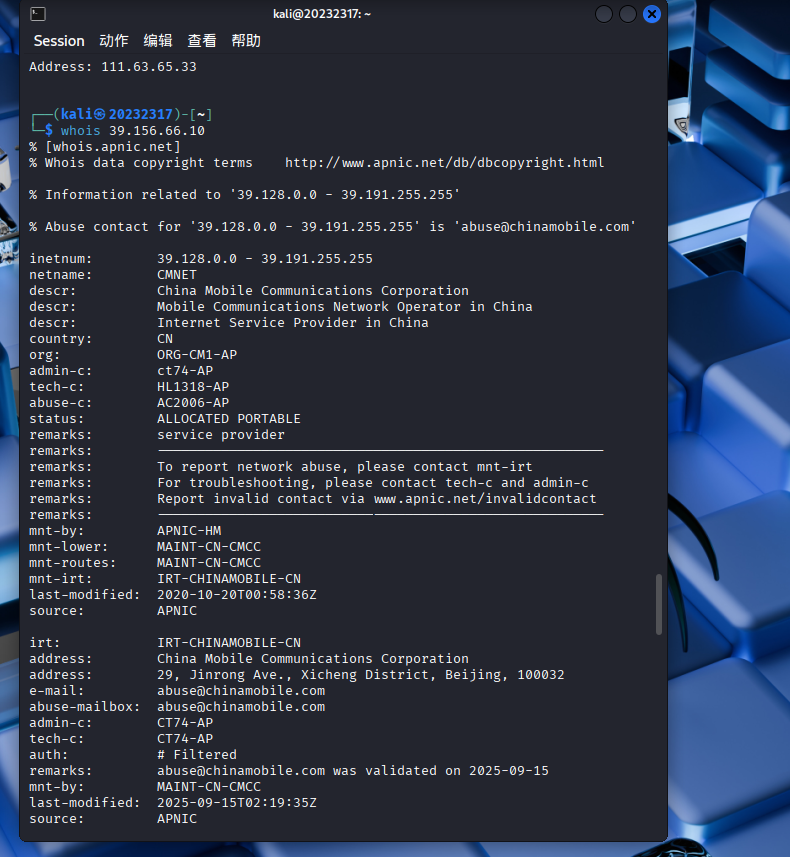
Task: Click 'China Mobile Communications Corporation' descr line
Action: pos(313,291)
